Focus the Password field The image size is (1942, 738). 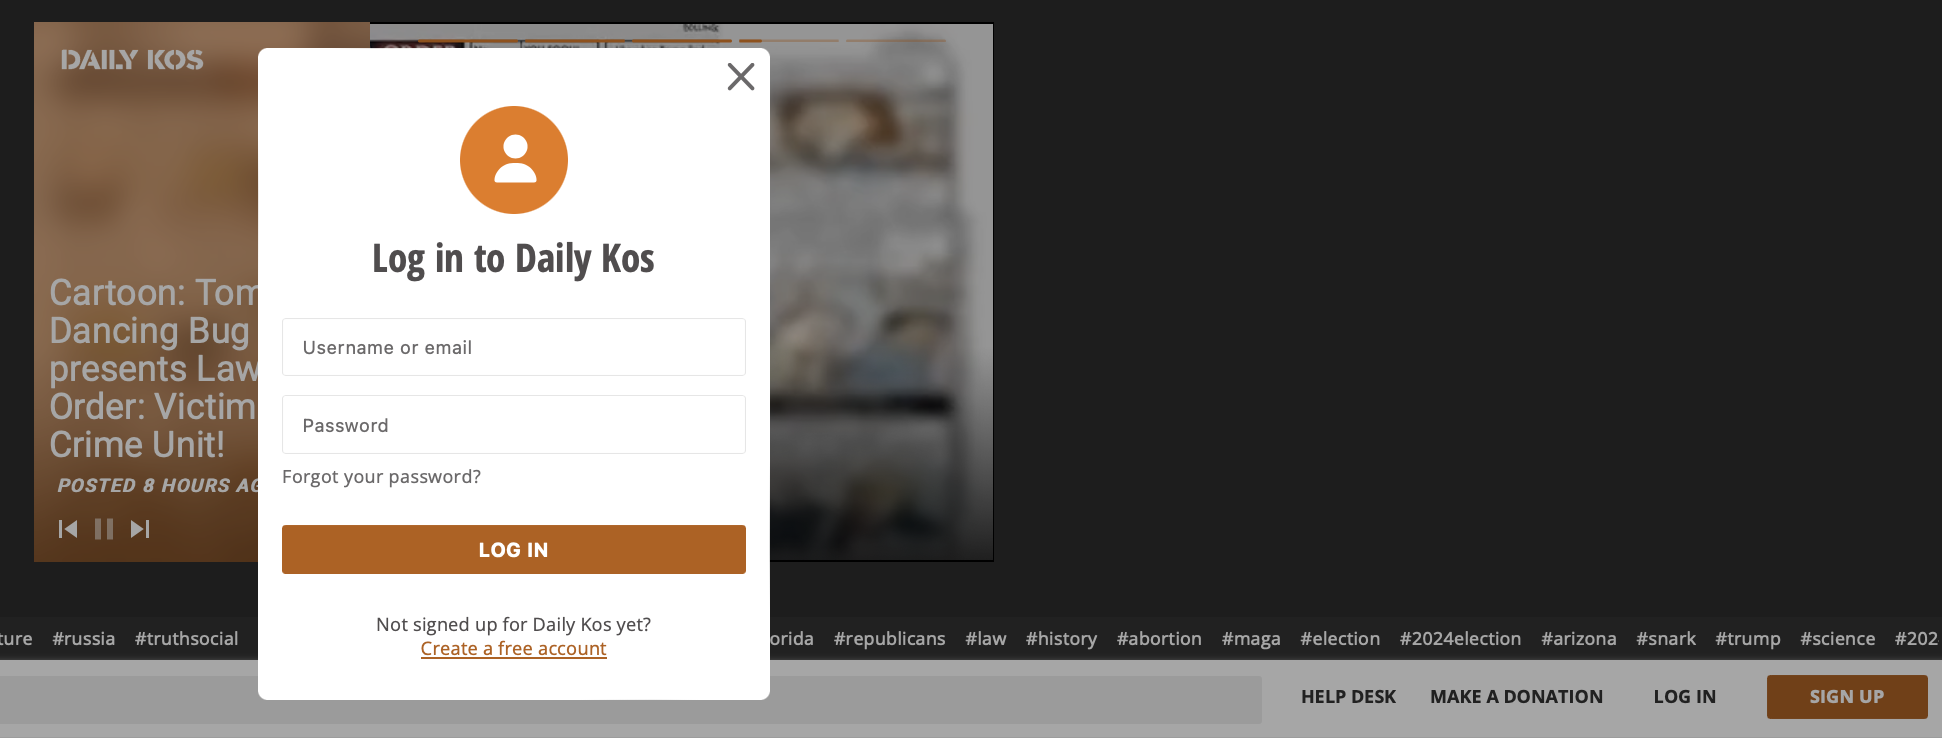point(514,425)
